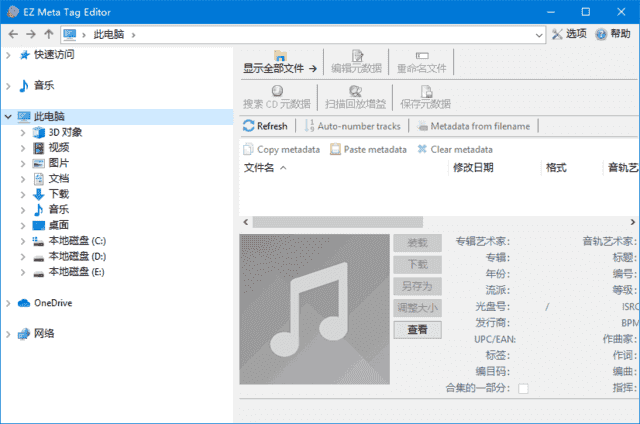Click the 查看 button beside cover art

point(416,329)
